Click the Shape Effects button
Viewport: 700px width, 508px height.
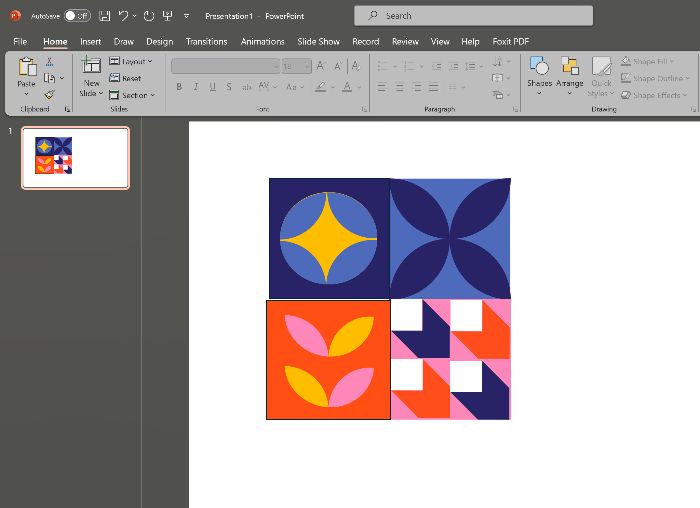point(654,95)
